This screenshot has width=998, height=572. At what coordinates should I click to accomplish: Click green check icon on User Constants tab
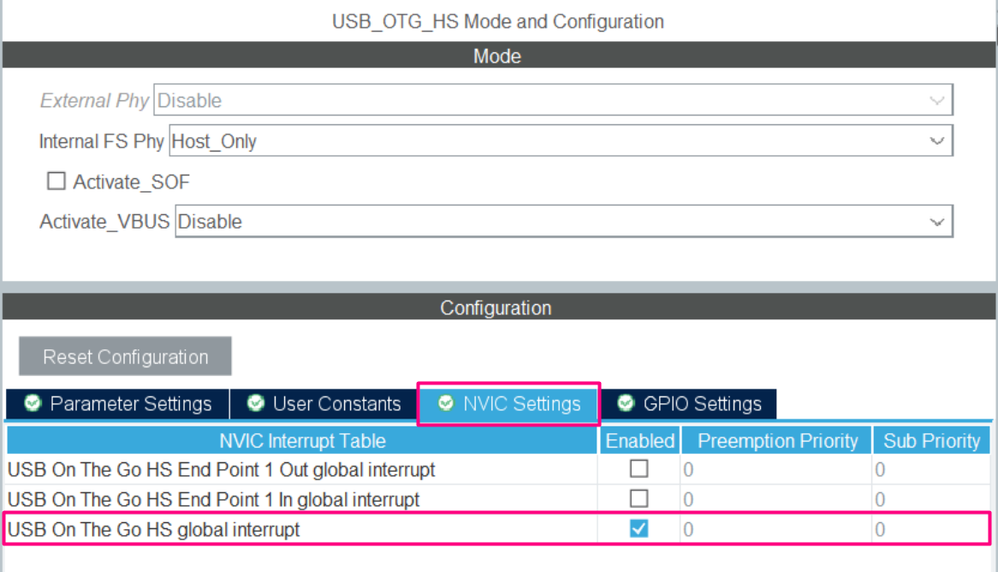(256, 403)
